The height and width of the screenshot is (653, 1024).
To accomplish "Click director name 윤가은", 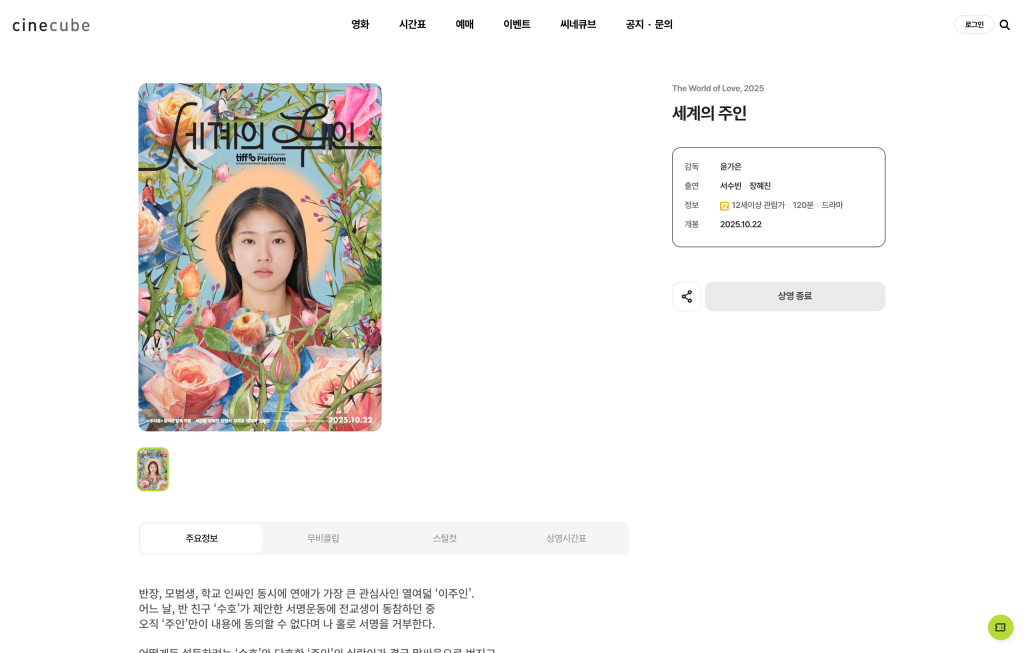I will (x=730, y=167).
